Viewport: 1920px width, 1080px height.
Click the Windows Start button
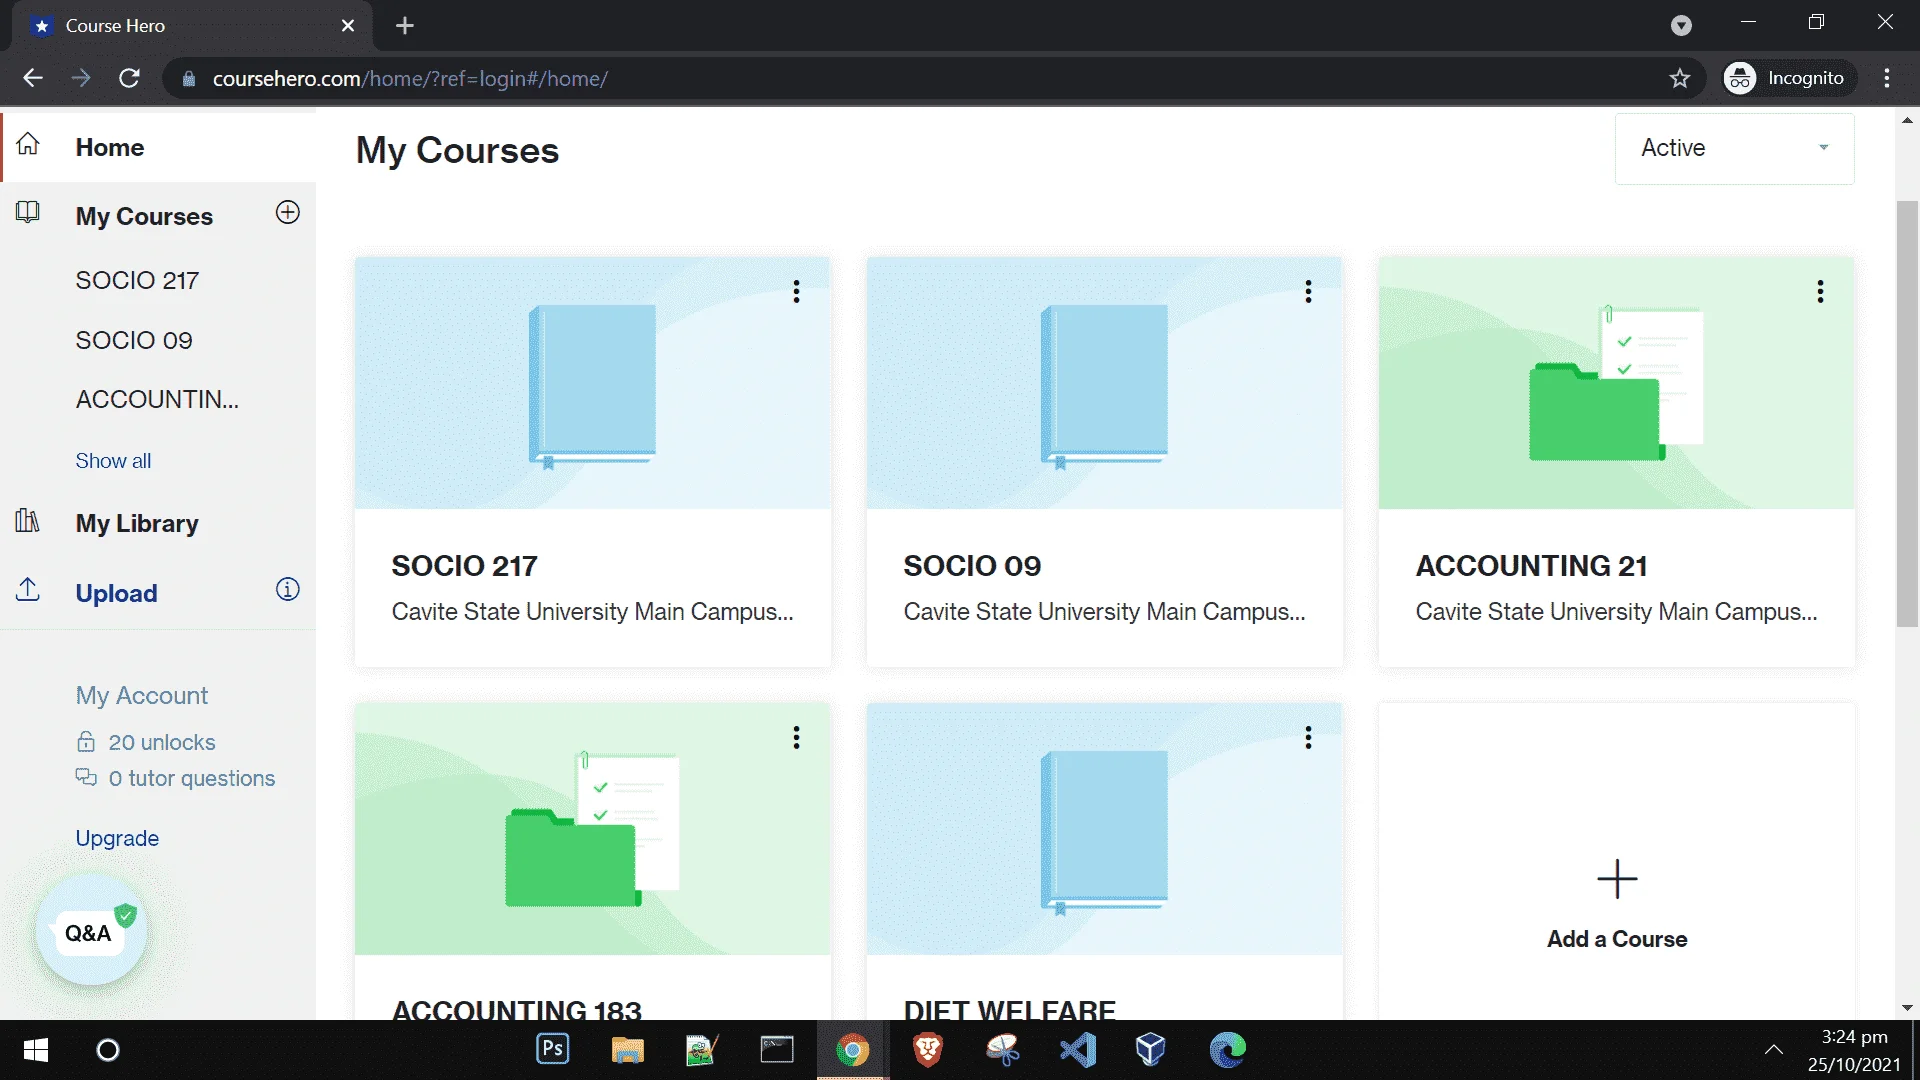coord(36,1050)
